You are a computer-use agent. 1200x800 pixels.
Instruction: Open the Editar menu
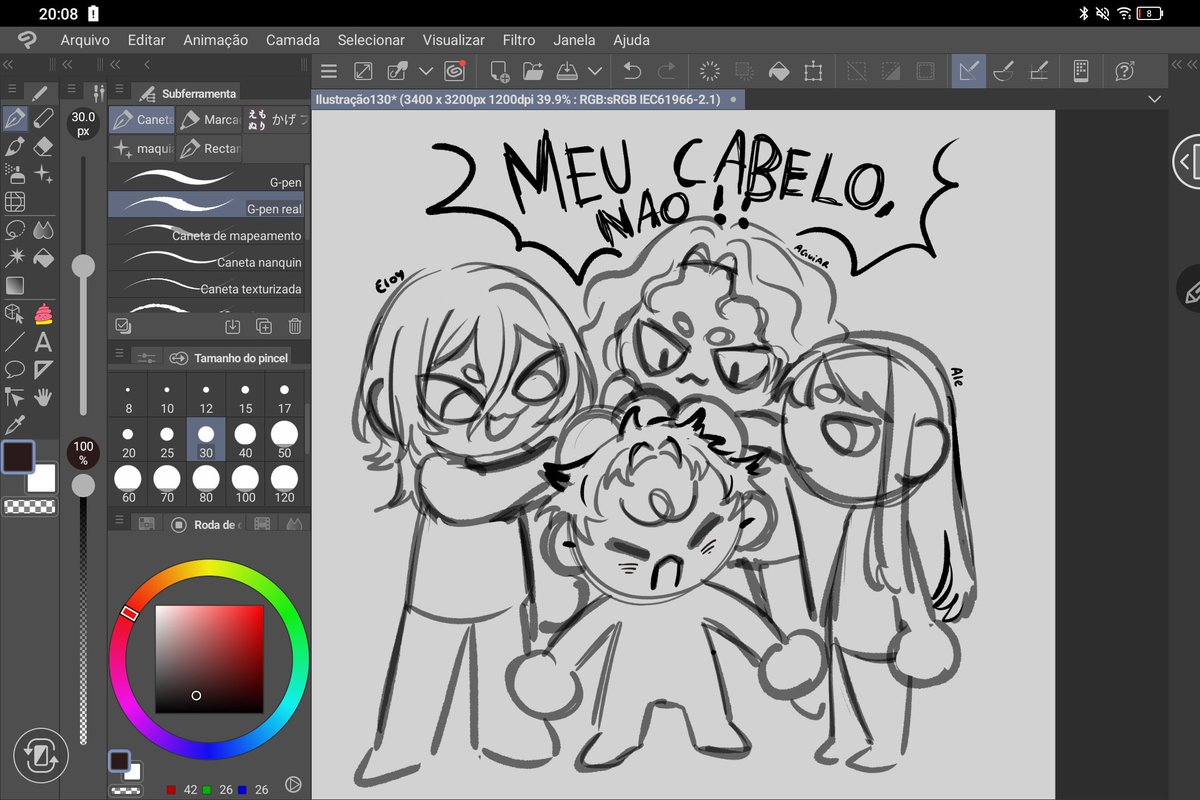pyautogui.click(x=147, y=40)
